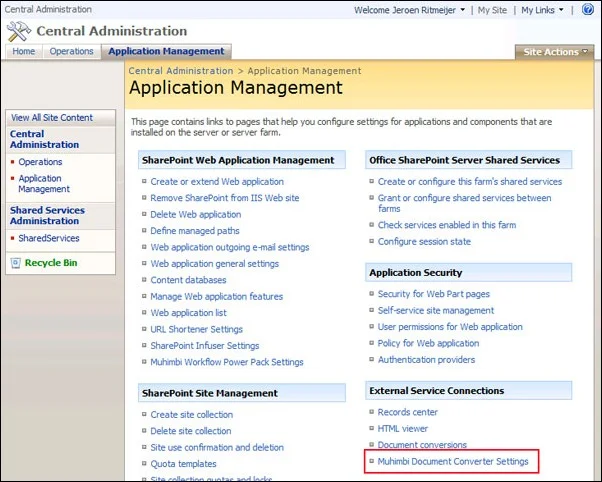Image resolution: width=602 pixels, height=482 pixels.
Task: Click the Recycle Bin icon in sidebar
Action: (15, 263)
